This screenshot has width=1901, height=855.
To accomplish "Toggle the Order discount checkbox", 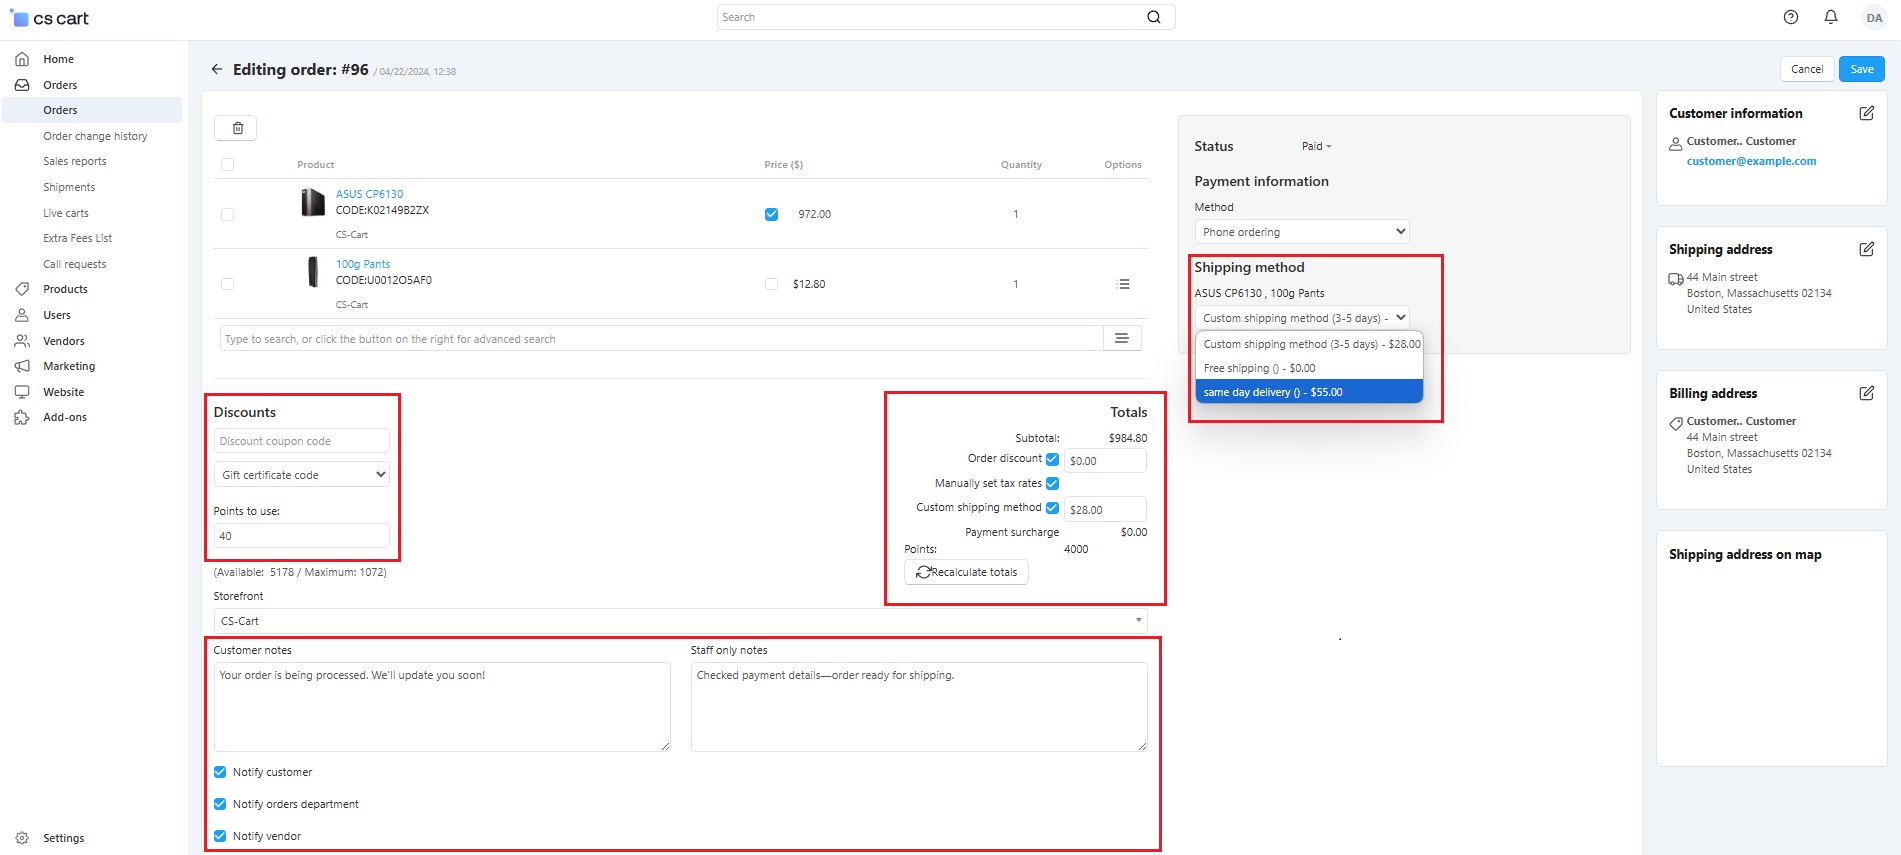I will [x=1052, y=459].
